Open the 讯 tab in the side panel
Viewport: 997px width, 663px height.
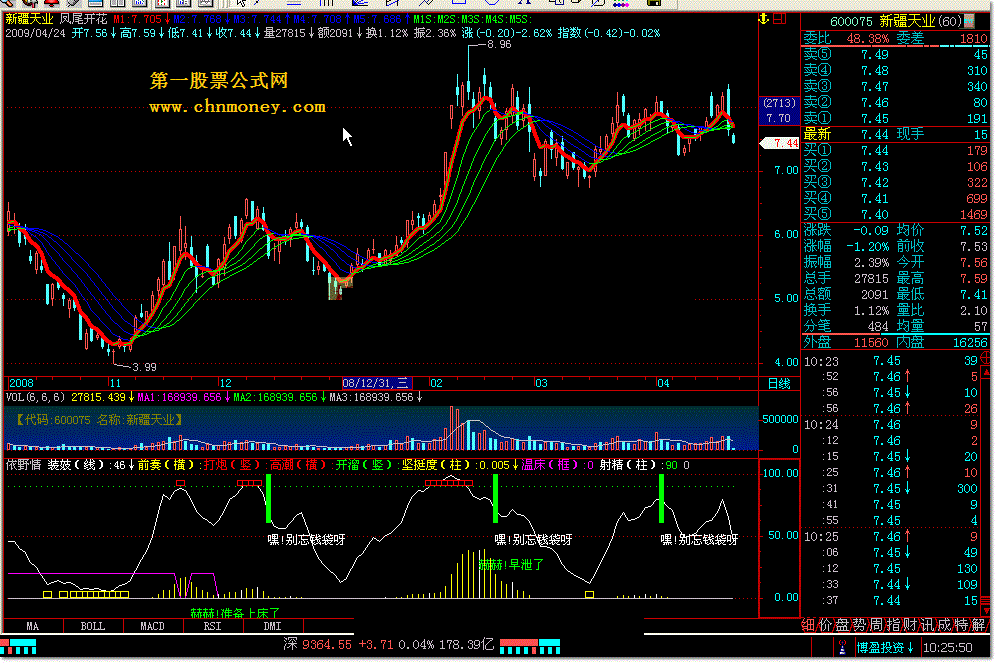click(x=927, y=625)
